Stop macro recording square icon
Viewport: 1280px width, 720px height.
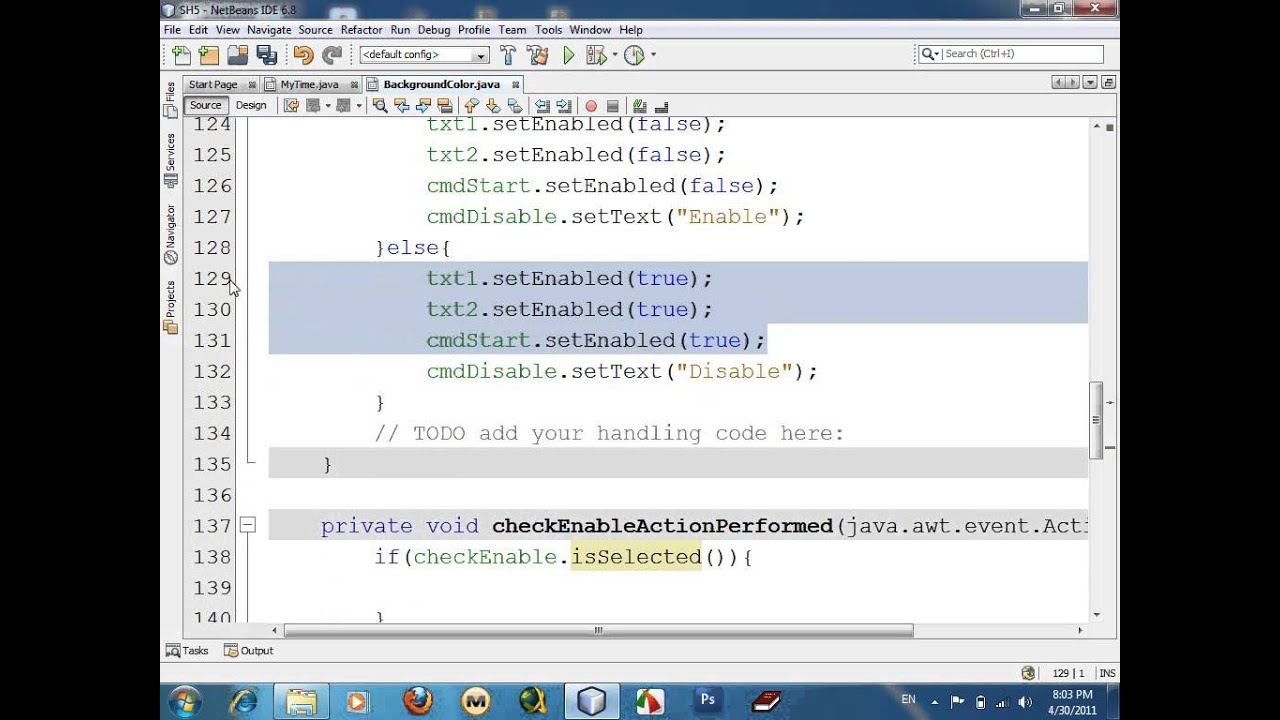(x=613, y=105)
